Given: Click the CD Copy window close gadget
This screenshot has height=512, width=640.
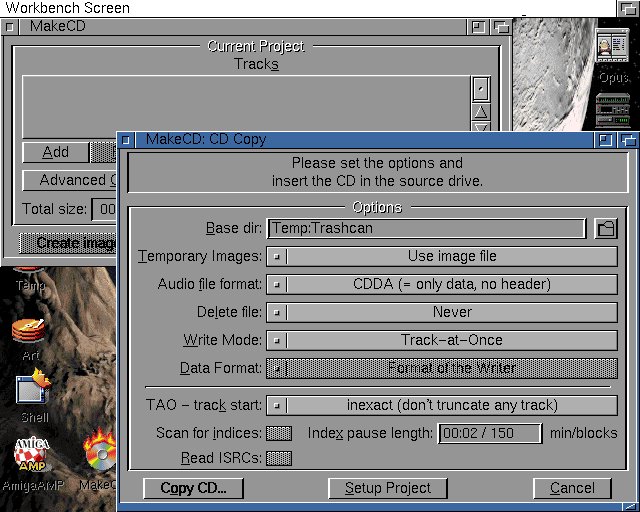Looking at the screenshot, I should pos(126,140).
